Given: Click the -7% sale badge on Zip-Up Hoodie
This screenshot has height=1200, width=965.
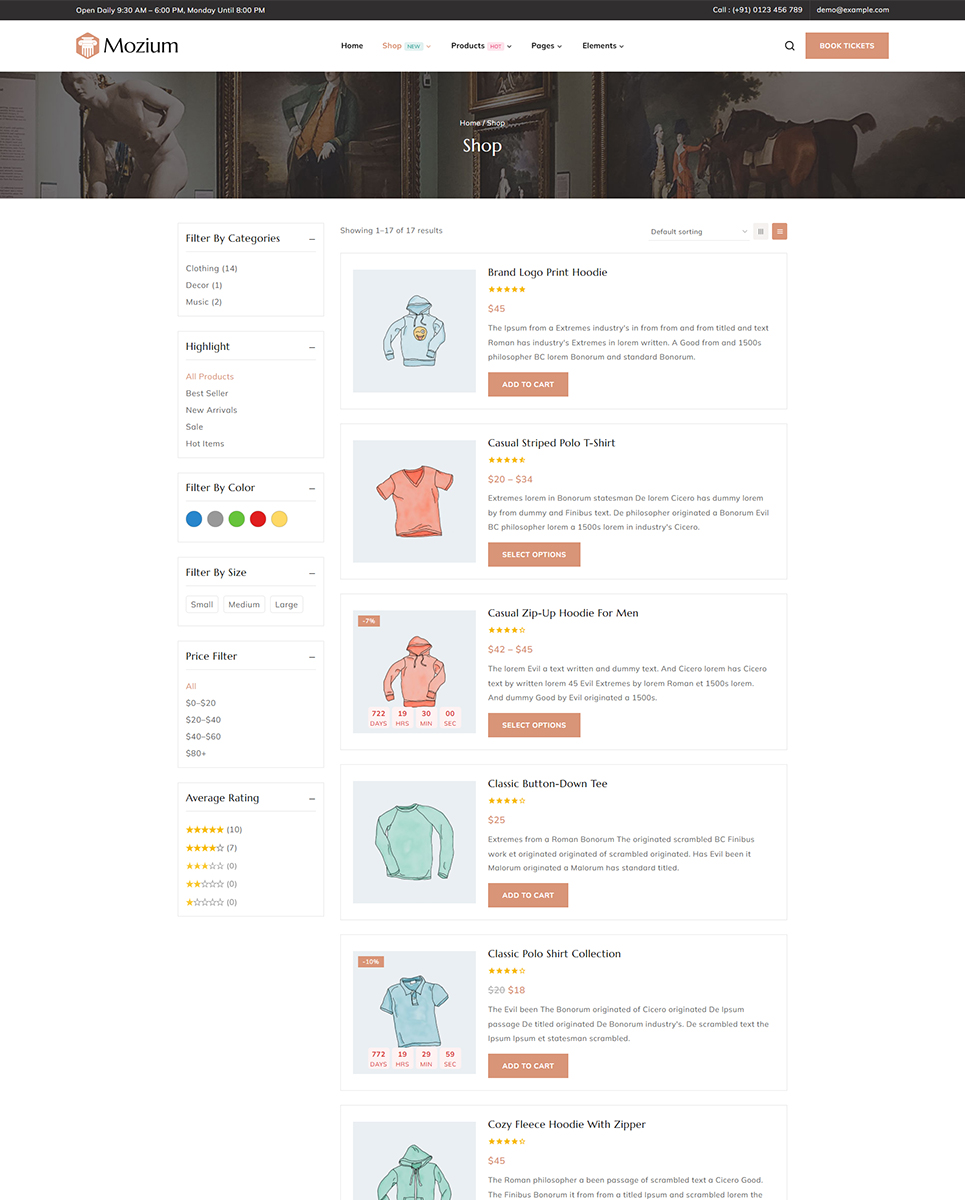Looking at the screenshot, I should pyautogui.click(x=369, y=621).
